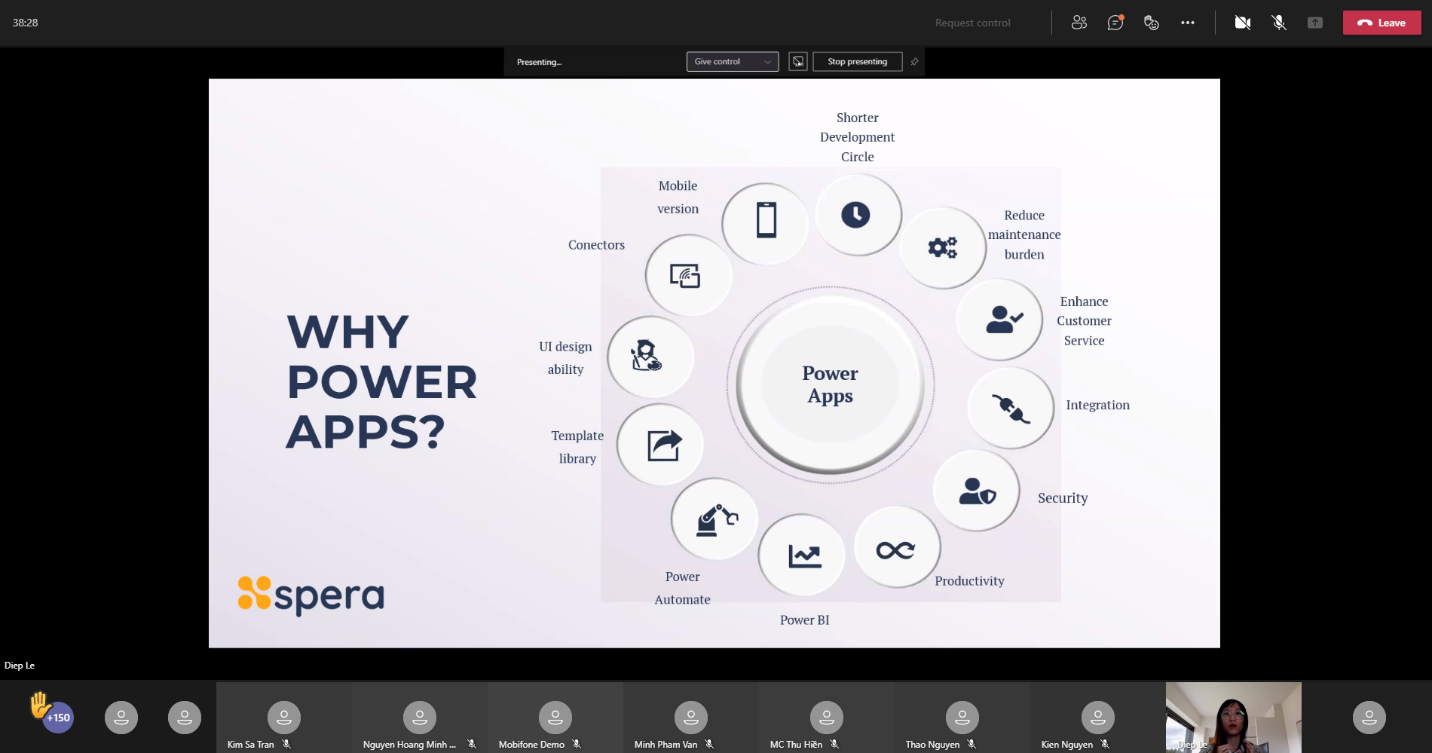Select Nguyen Hoang Minh participant tile
The image size is (1432, 753).
tap(419, 717)
